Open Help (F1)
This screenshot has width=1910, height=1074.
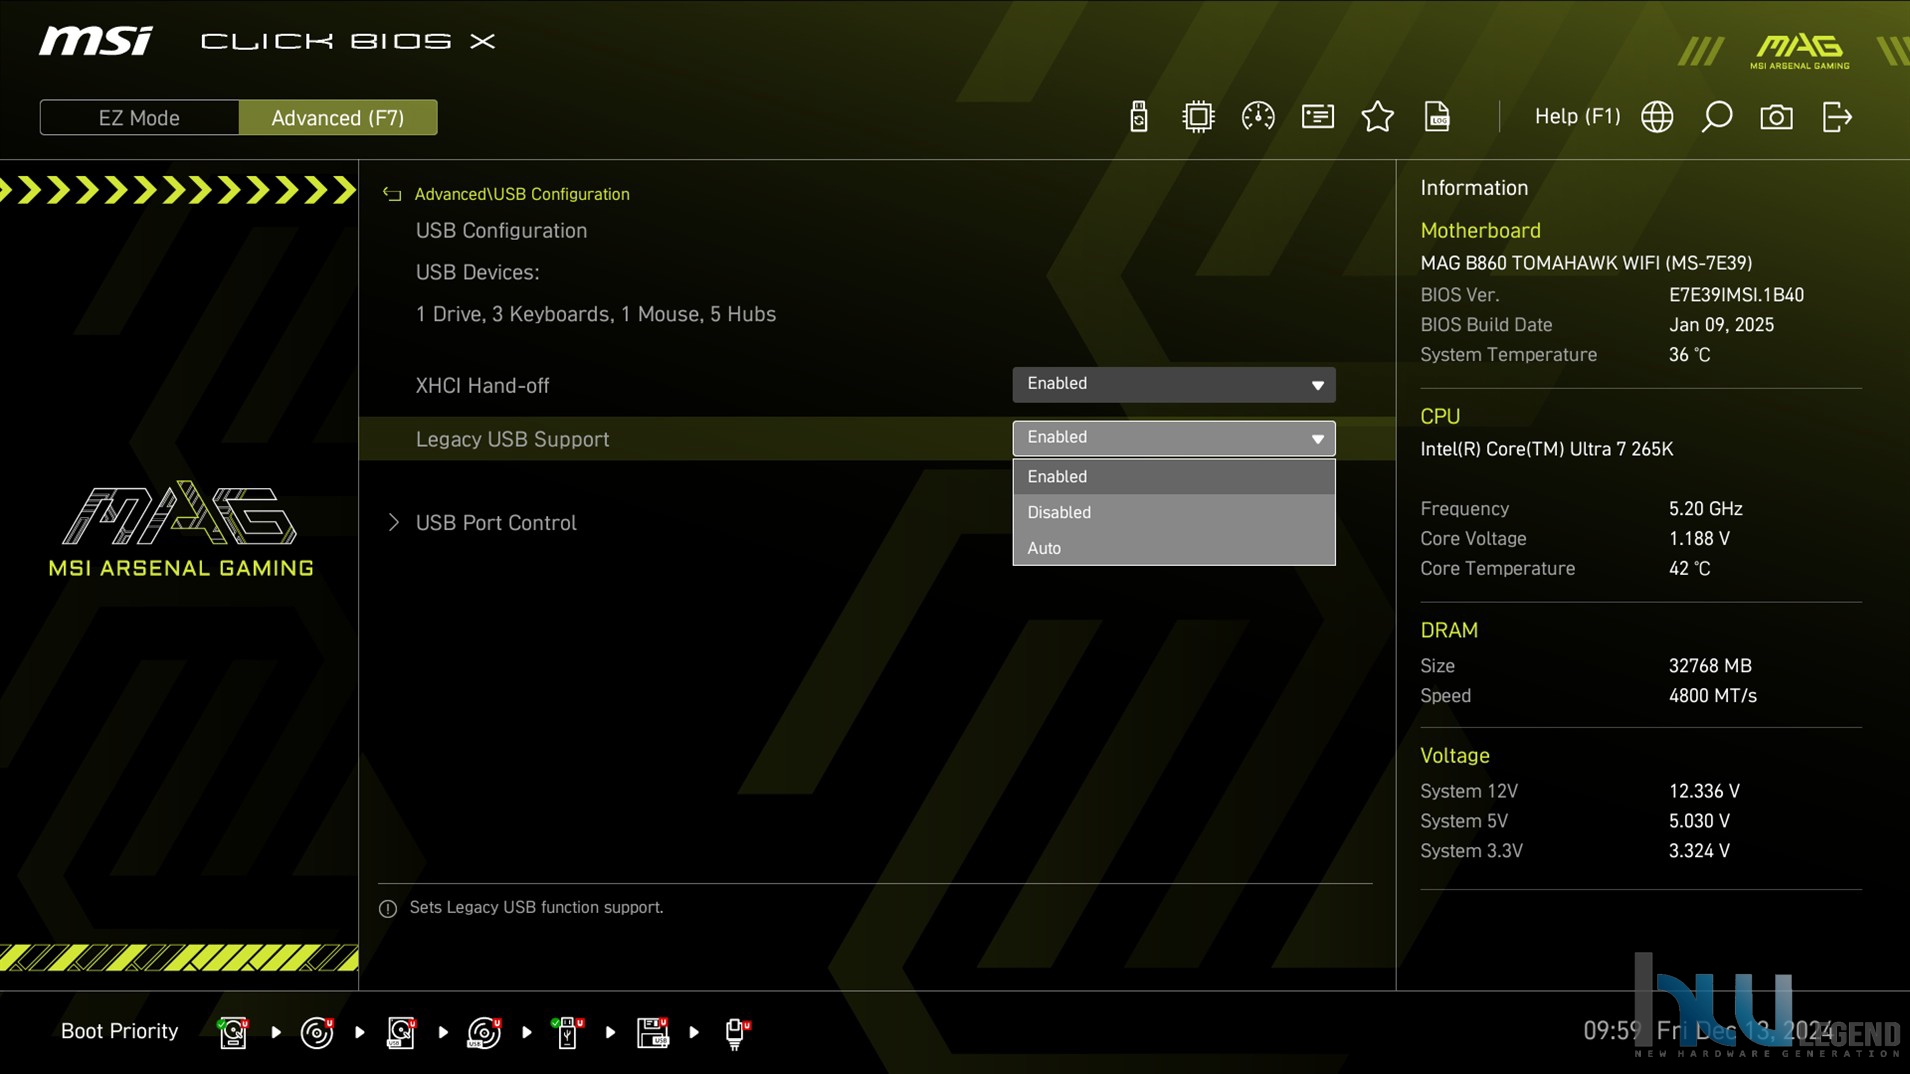1577,116
